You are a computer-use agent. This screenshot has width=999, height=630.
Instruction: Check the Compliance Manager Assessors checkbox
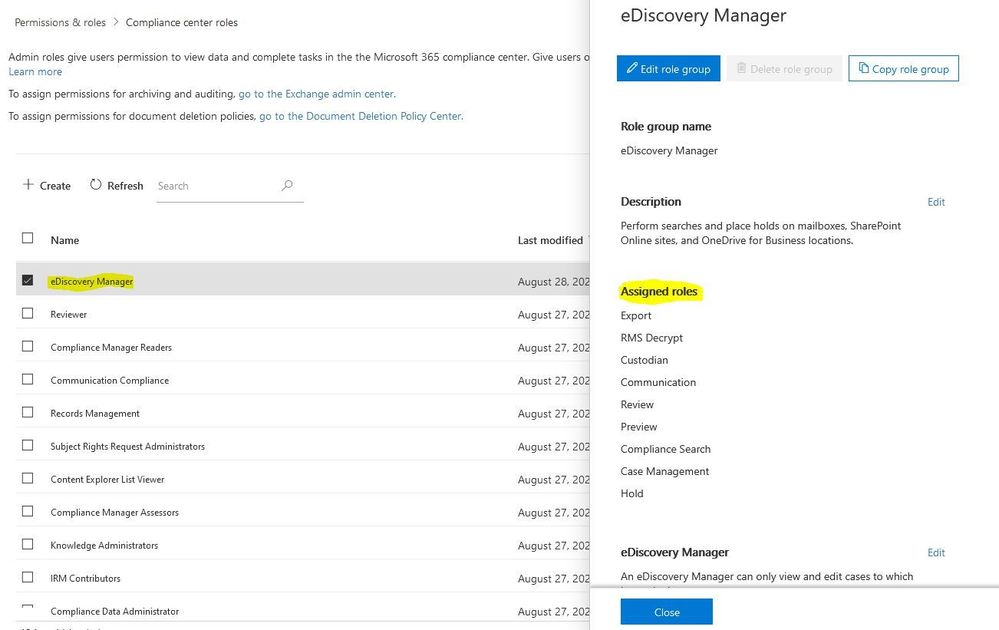pos(27,512)
